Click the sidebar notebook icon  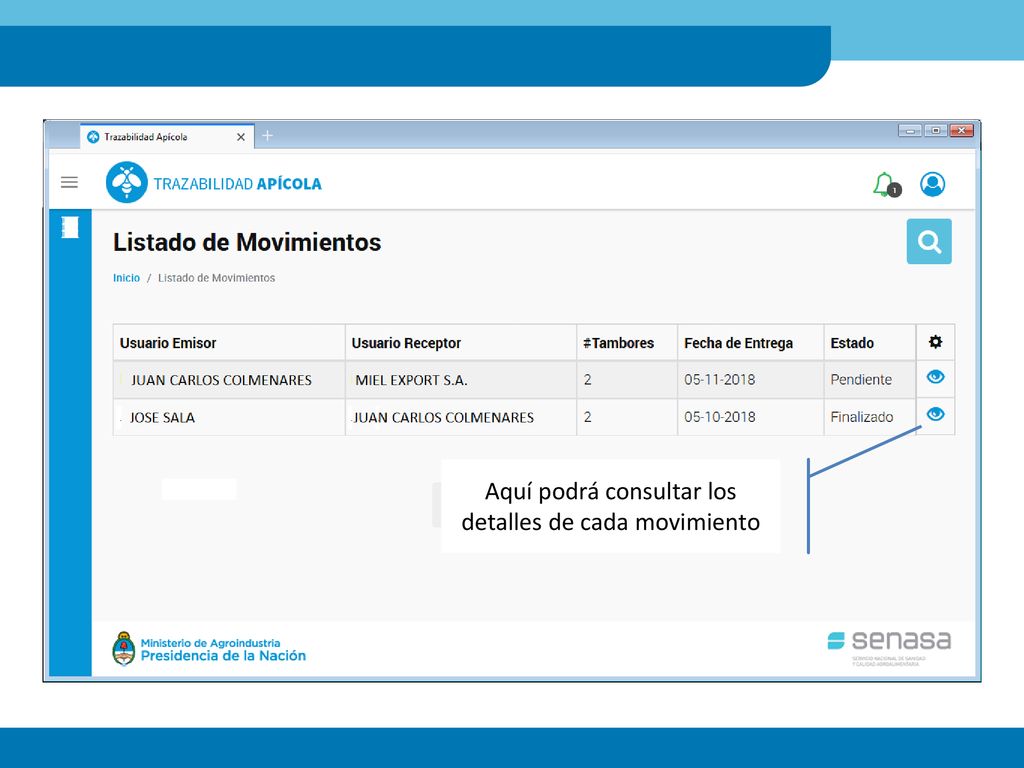(70, 227)
